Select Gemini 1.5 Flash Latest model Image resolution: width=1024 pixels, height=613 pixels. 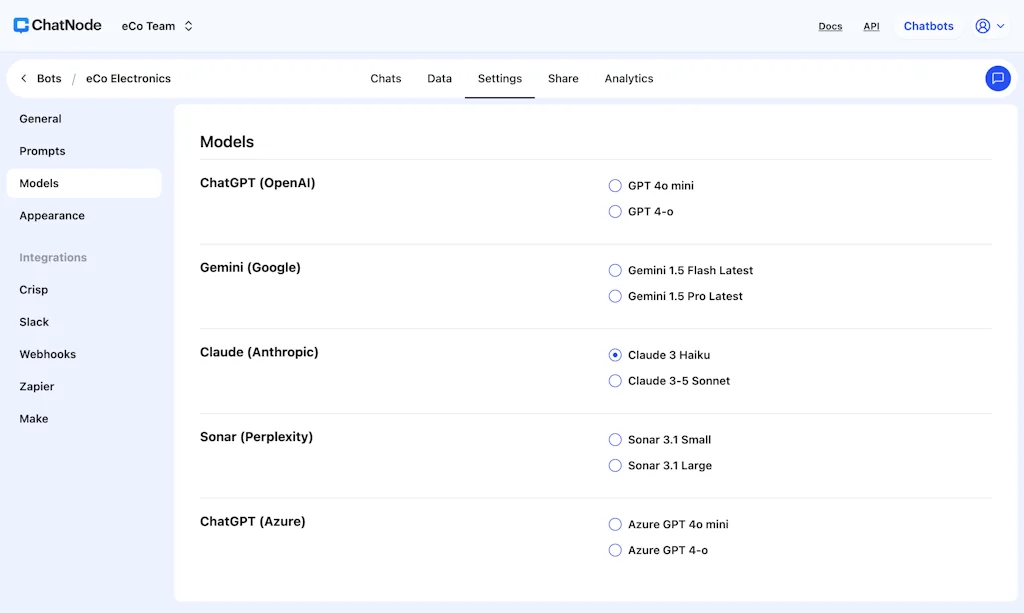pos(615,270)
